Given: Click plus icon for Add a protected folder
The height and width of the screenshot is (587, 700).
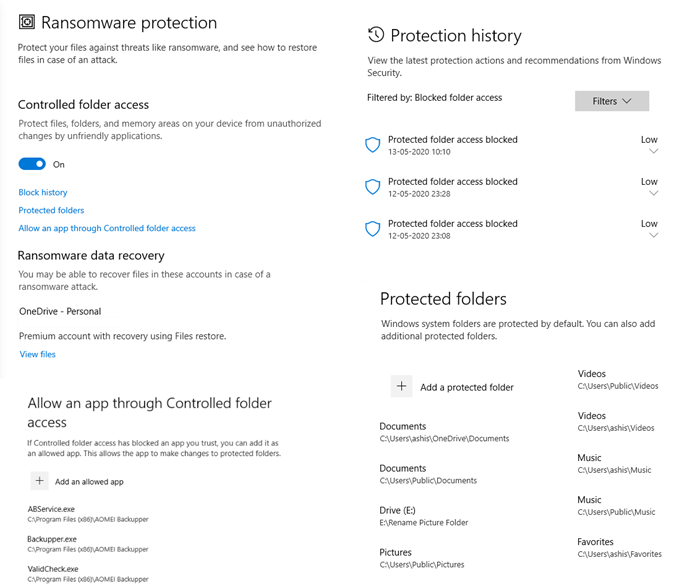Looking at the screenshot, I should pyautogui.click(x=401, y=386).
